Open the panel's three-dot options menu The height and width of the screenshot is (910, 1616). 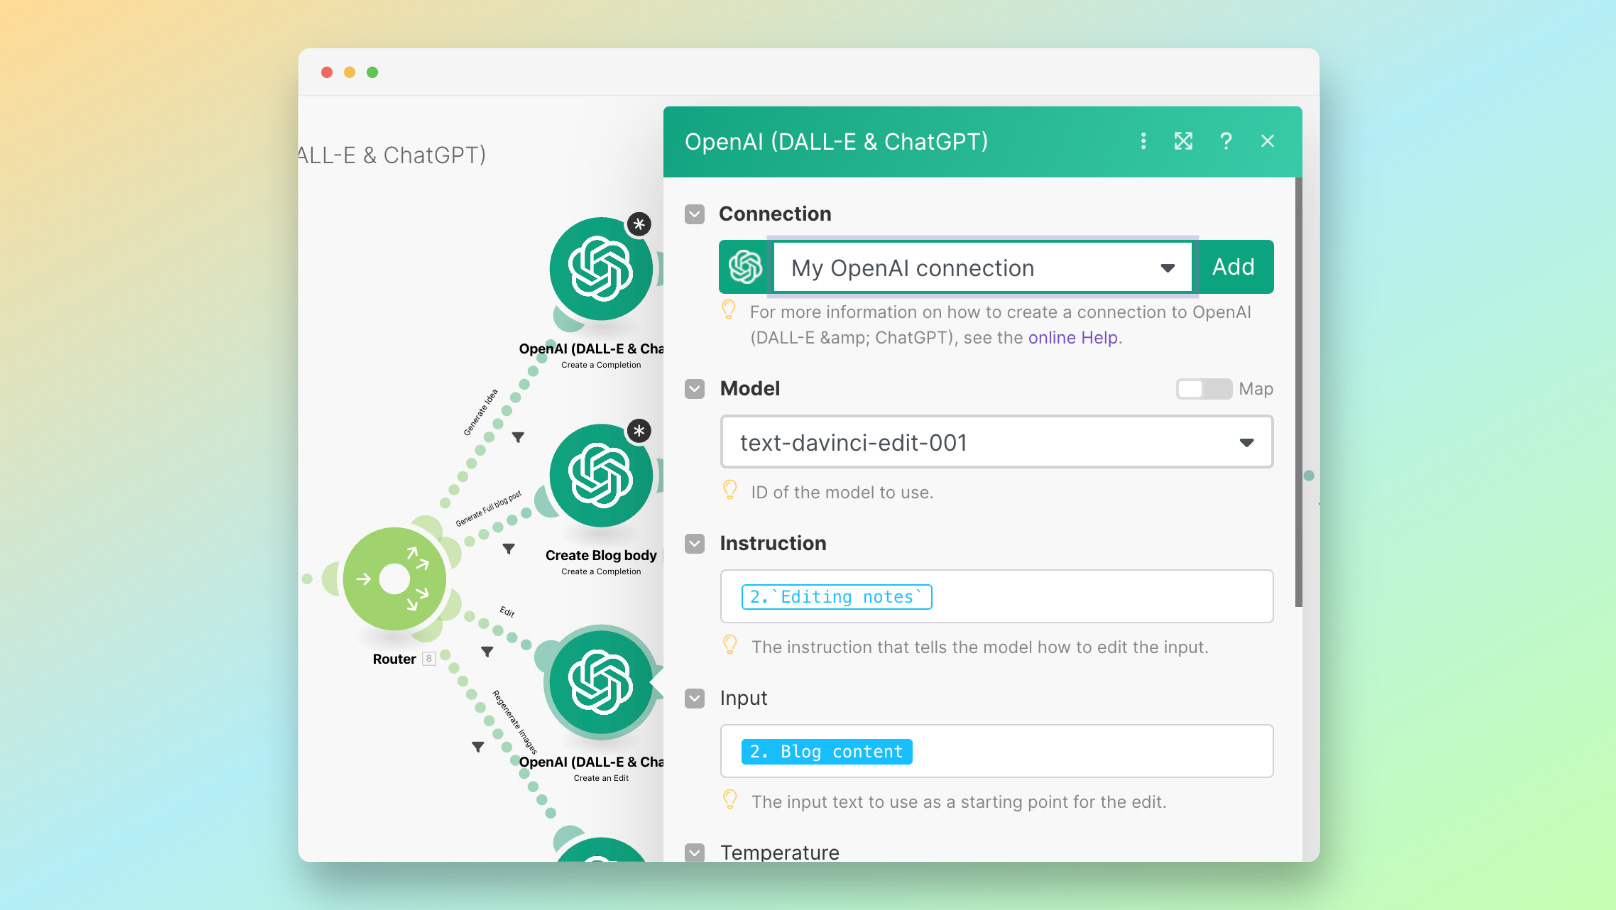(1143, 141)
